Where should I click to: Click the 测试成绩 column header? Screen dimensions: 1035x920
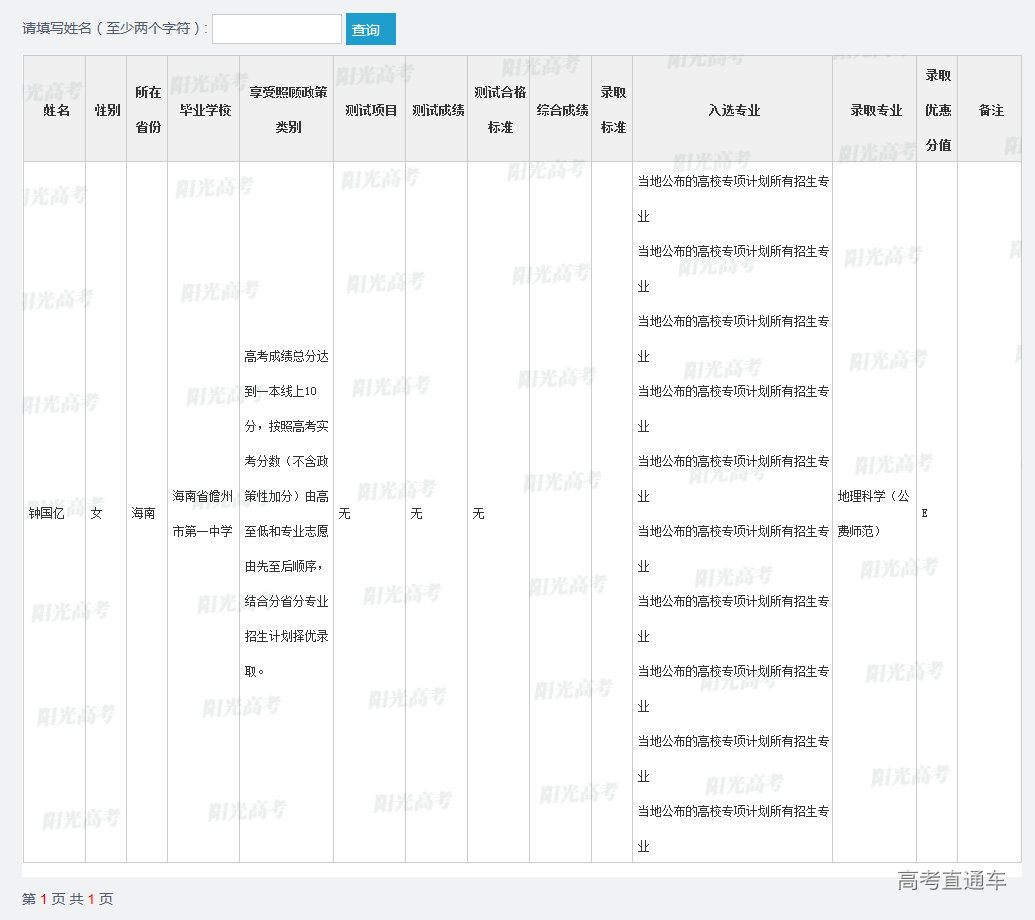(437, 110)
